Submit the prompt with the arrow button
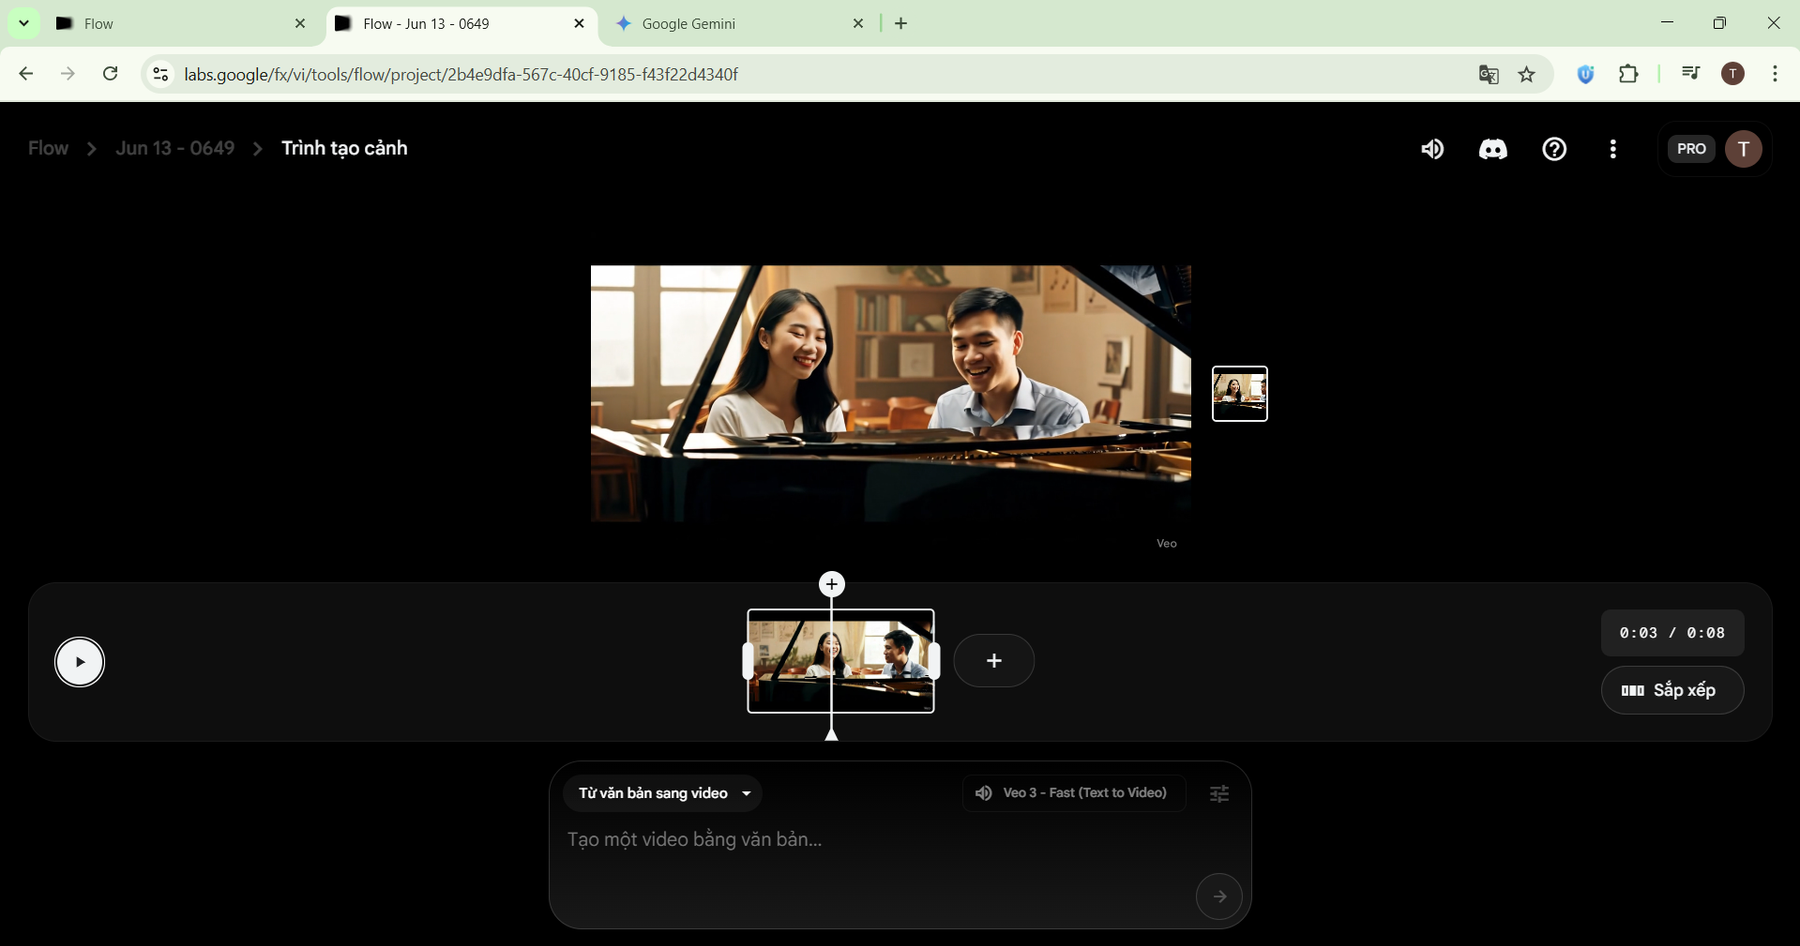The width and height of the screenshot is (1800, 946). [1218, 896]
